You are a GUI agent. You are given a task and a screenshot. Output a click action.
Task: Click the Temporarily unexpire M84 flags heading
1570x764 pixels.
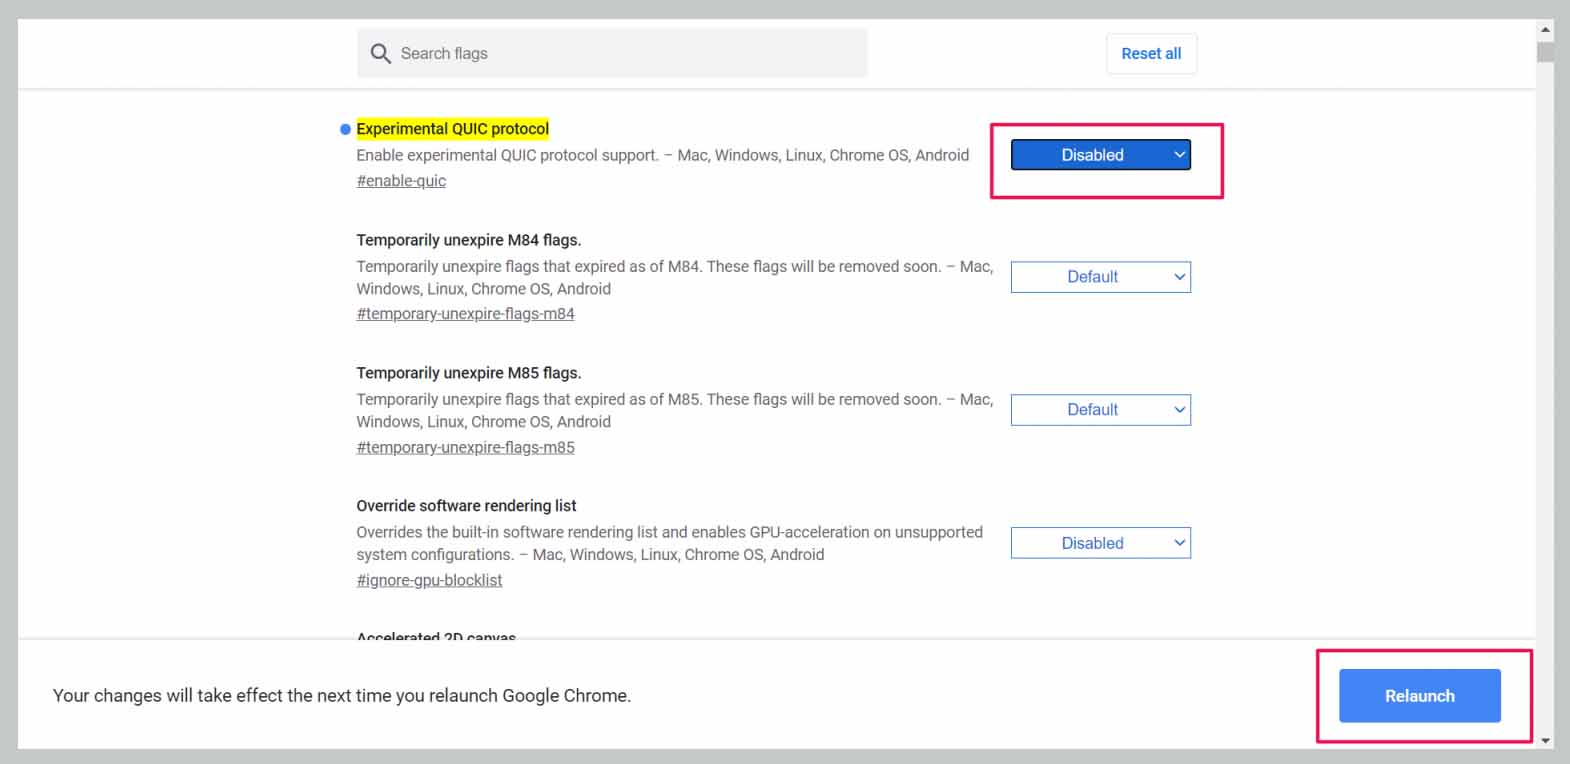click(468, 240)
